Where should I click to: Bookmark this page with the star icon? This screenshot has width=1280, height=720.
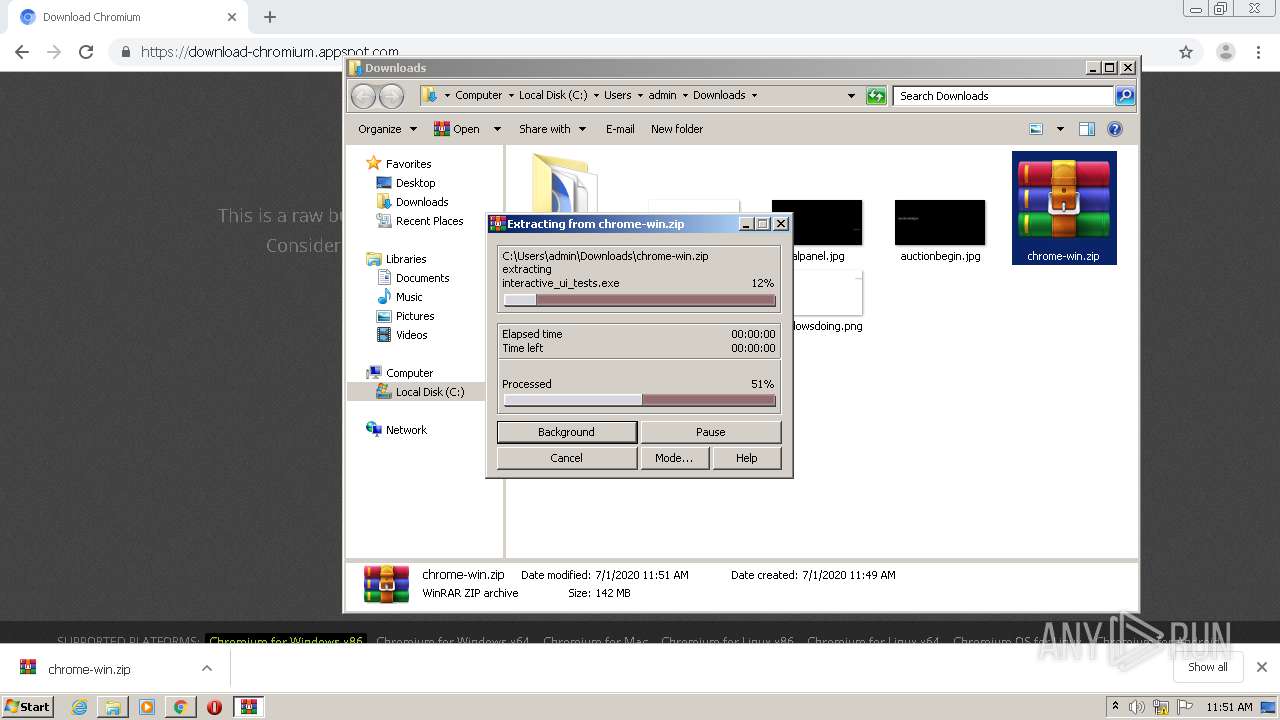pyautogui.click(x=1186, y=52)
